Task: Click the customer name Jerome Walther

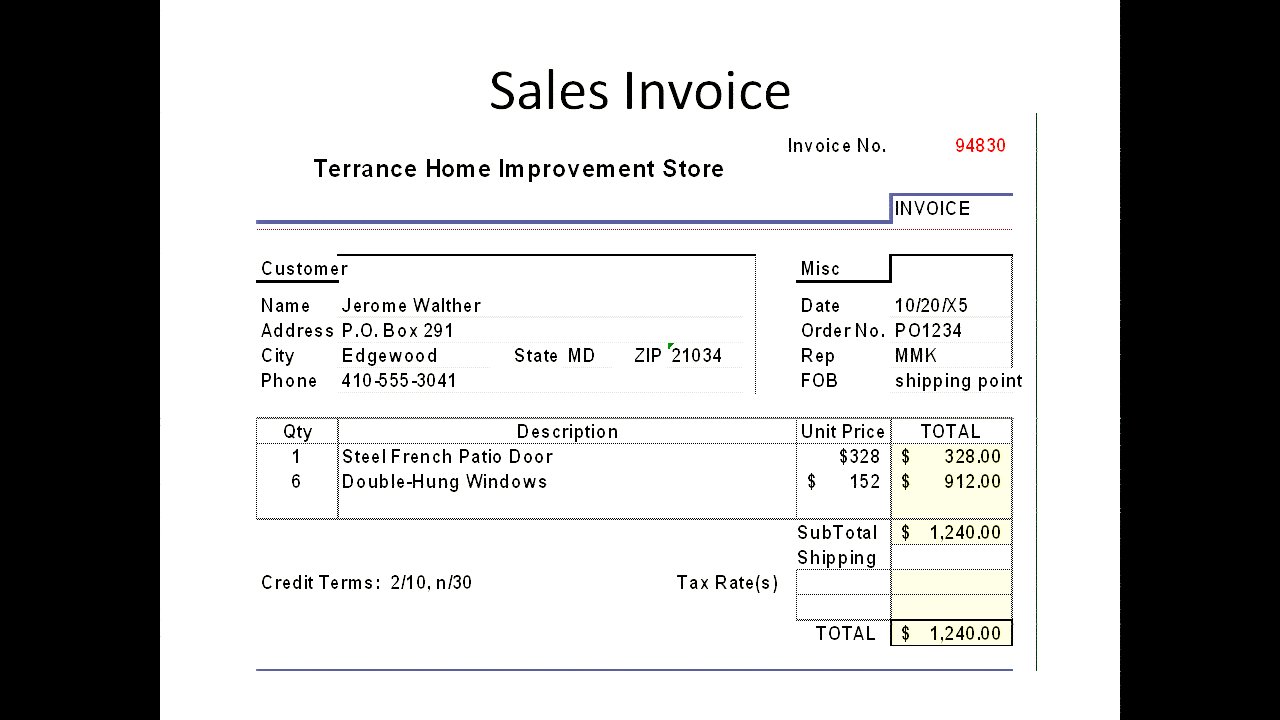Action: [x=411, y=306]
